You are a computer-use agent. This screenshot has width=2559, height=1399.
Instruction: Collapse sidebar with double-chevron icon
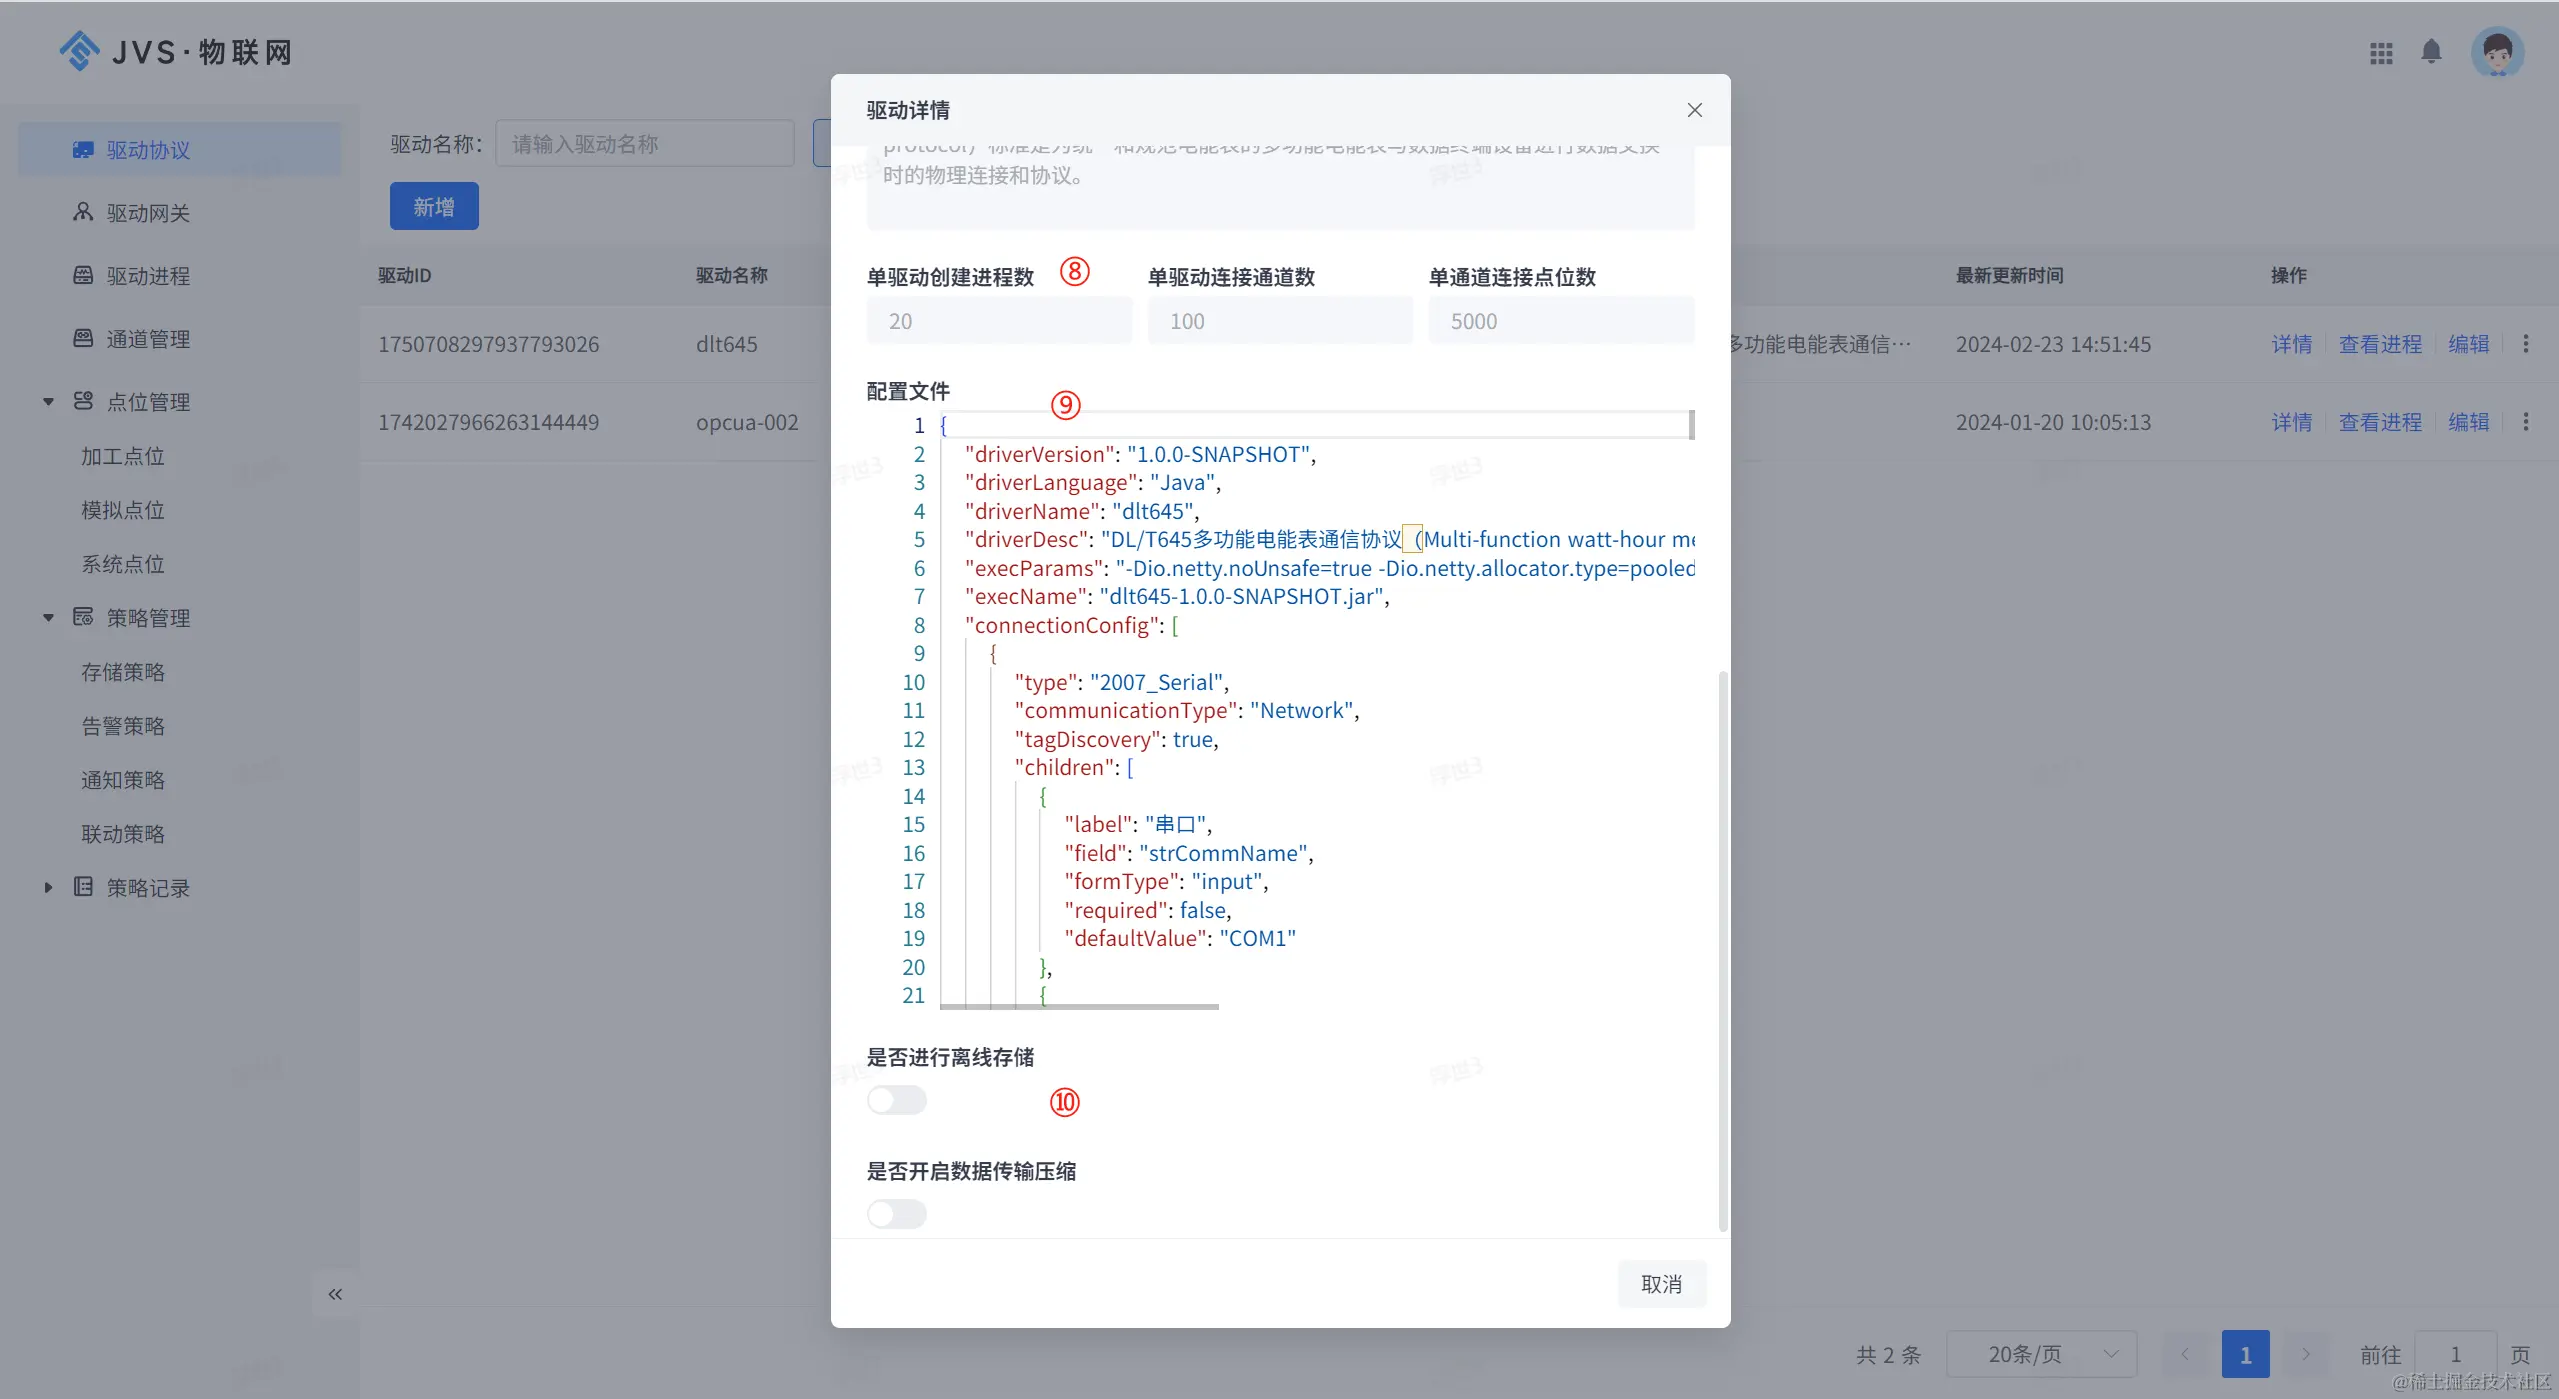(335, 1294)
